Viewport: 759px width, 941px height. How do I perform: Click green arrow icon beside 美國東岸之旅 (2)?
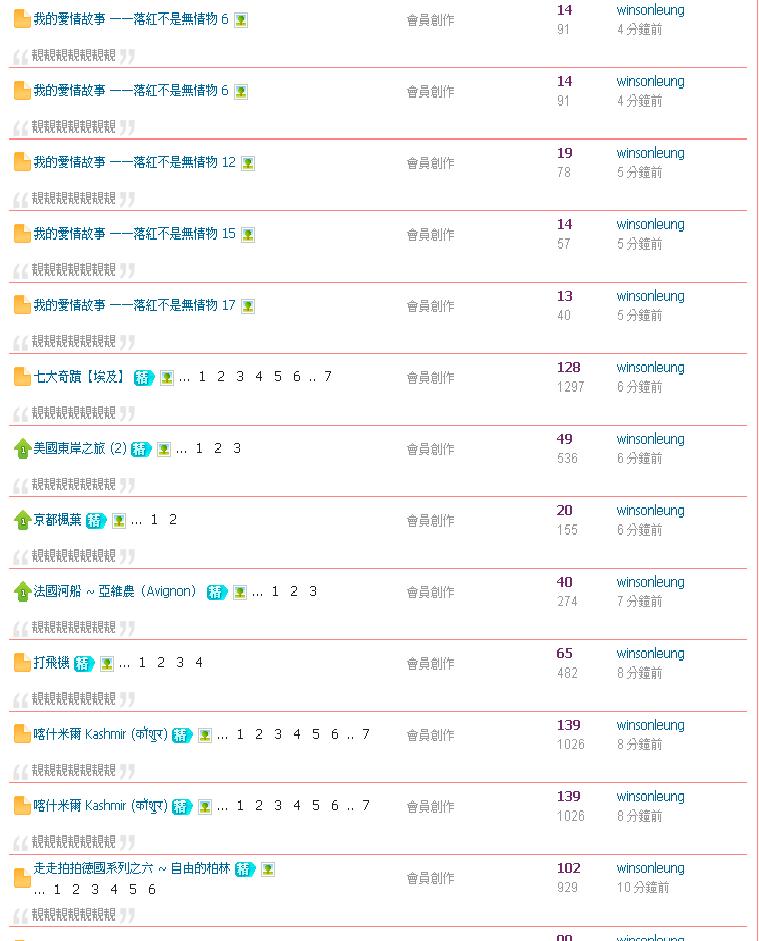coord(22,449)
